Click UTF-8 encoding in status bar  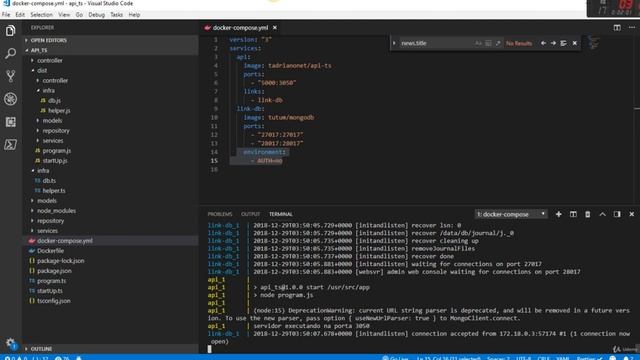pyautogui.click(x=523, y=358)
